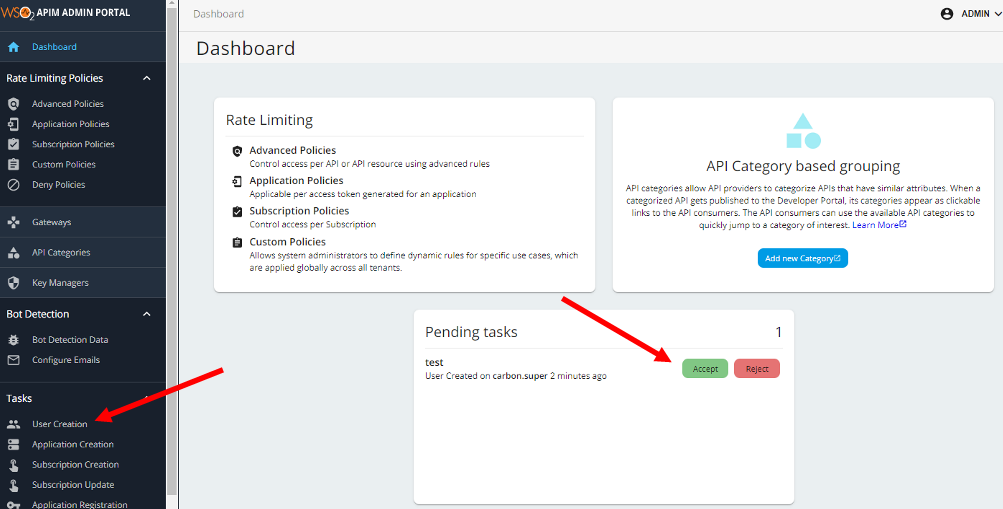Click the Key Managers shield icon
The image size is (1003, 509).
(x=13, y=283)
